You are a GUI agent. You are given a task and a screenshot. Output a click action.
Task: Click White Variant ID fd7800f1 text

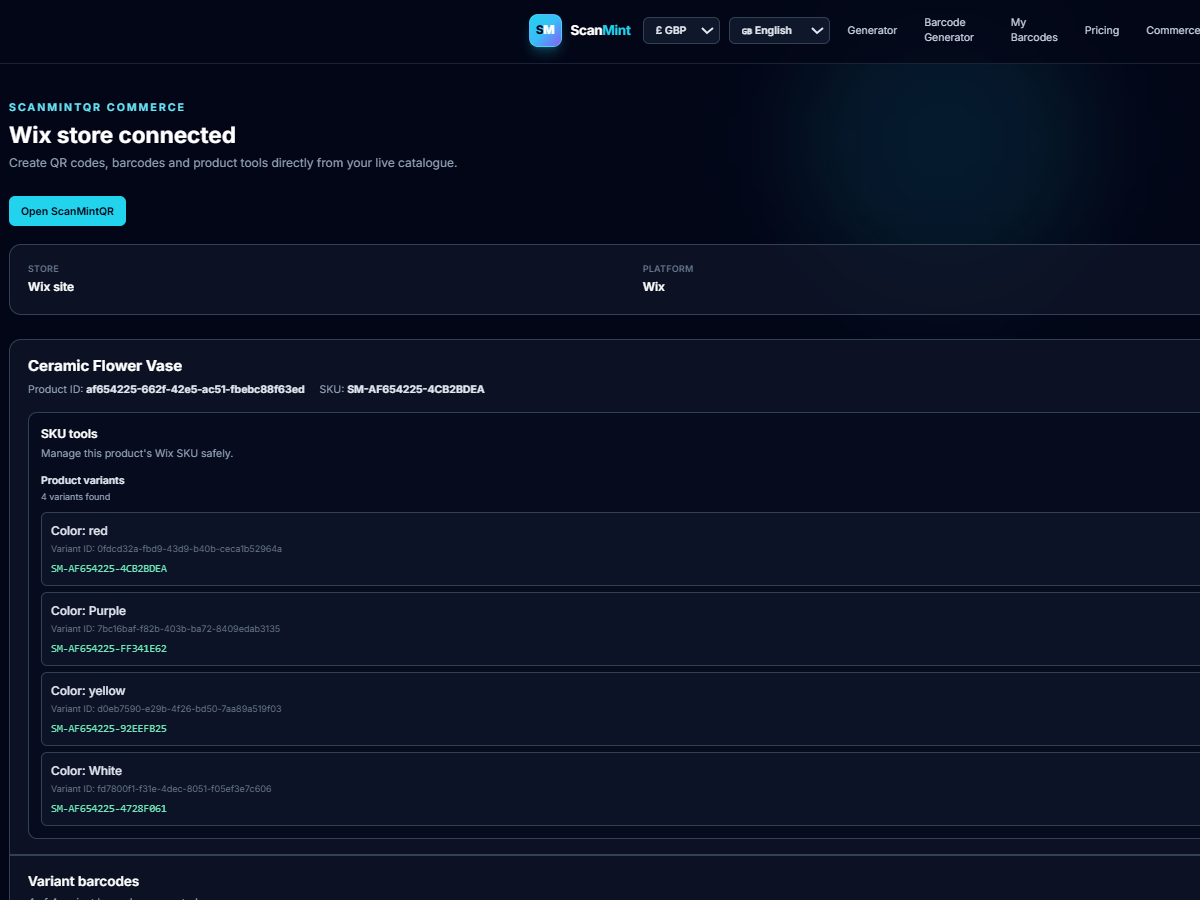pos(161,789)
